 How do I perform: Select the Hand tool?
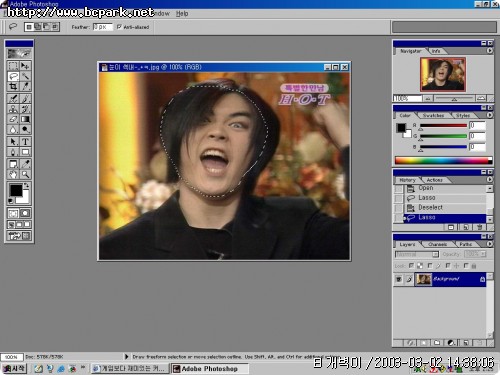pyautogui.click(x=13, y=174)
